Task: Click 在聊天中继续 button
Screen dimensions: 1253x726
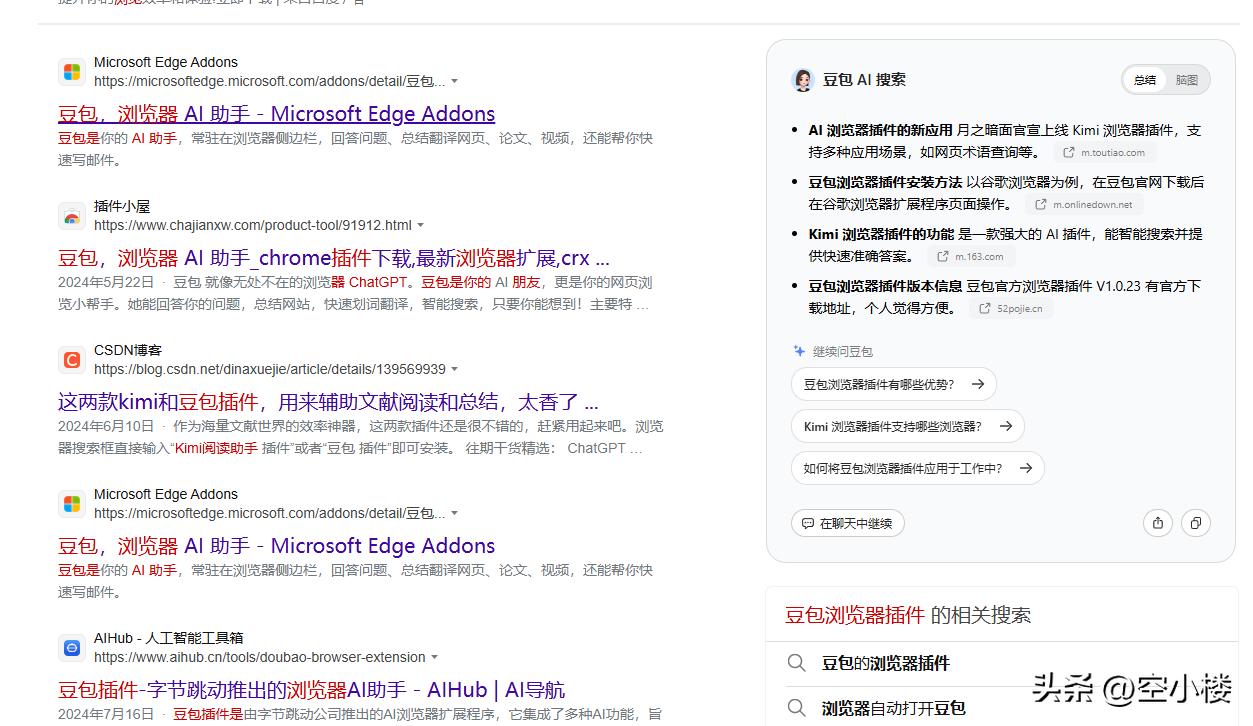Action: [847, 523]
